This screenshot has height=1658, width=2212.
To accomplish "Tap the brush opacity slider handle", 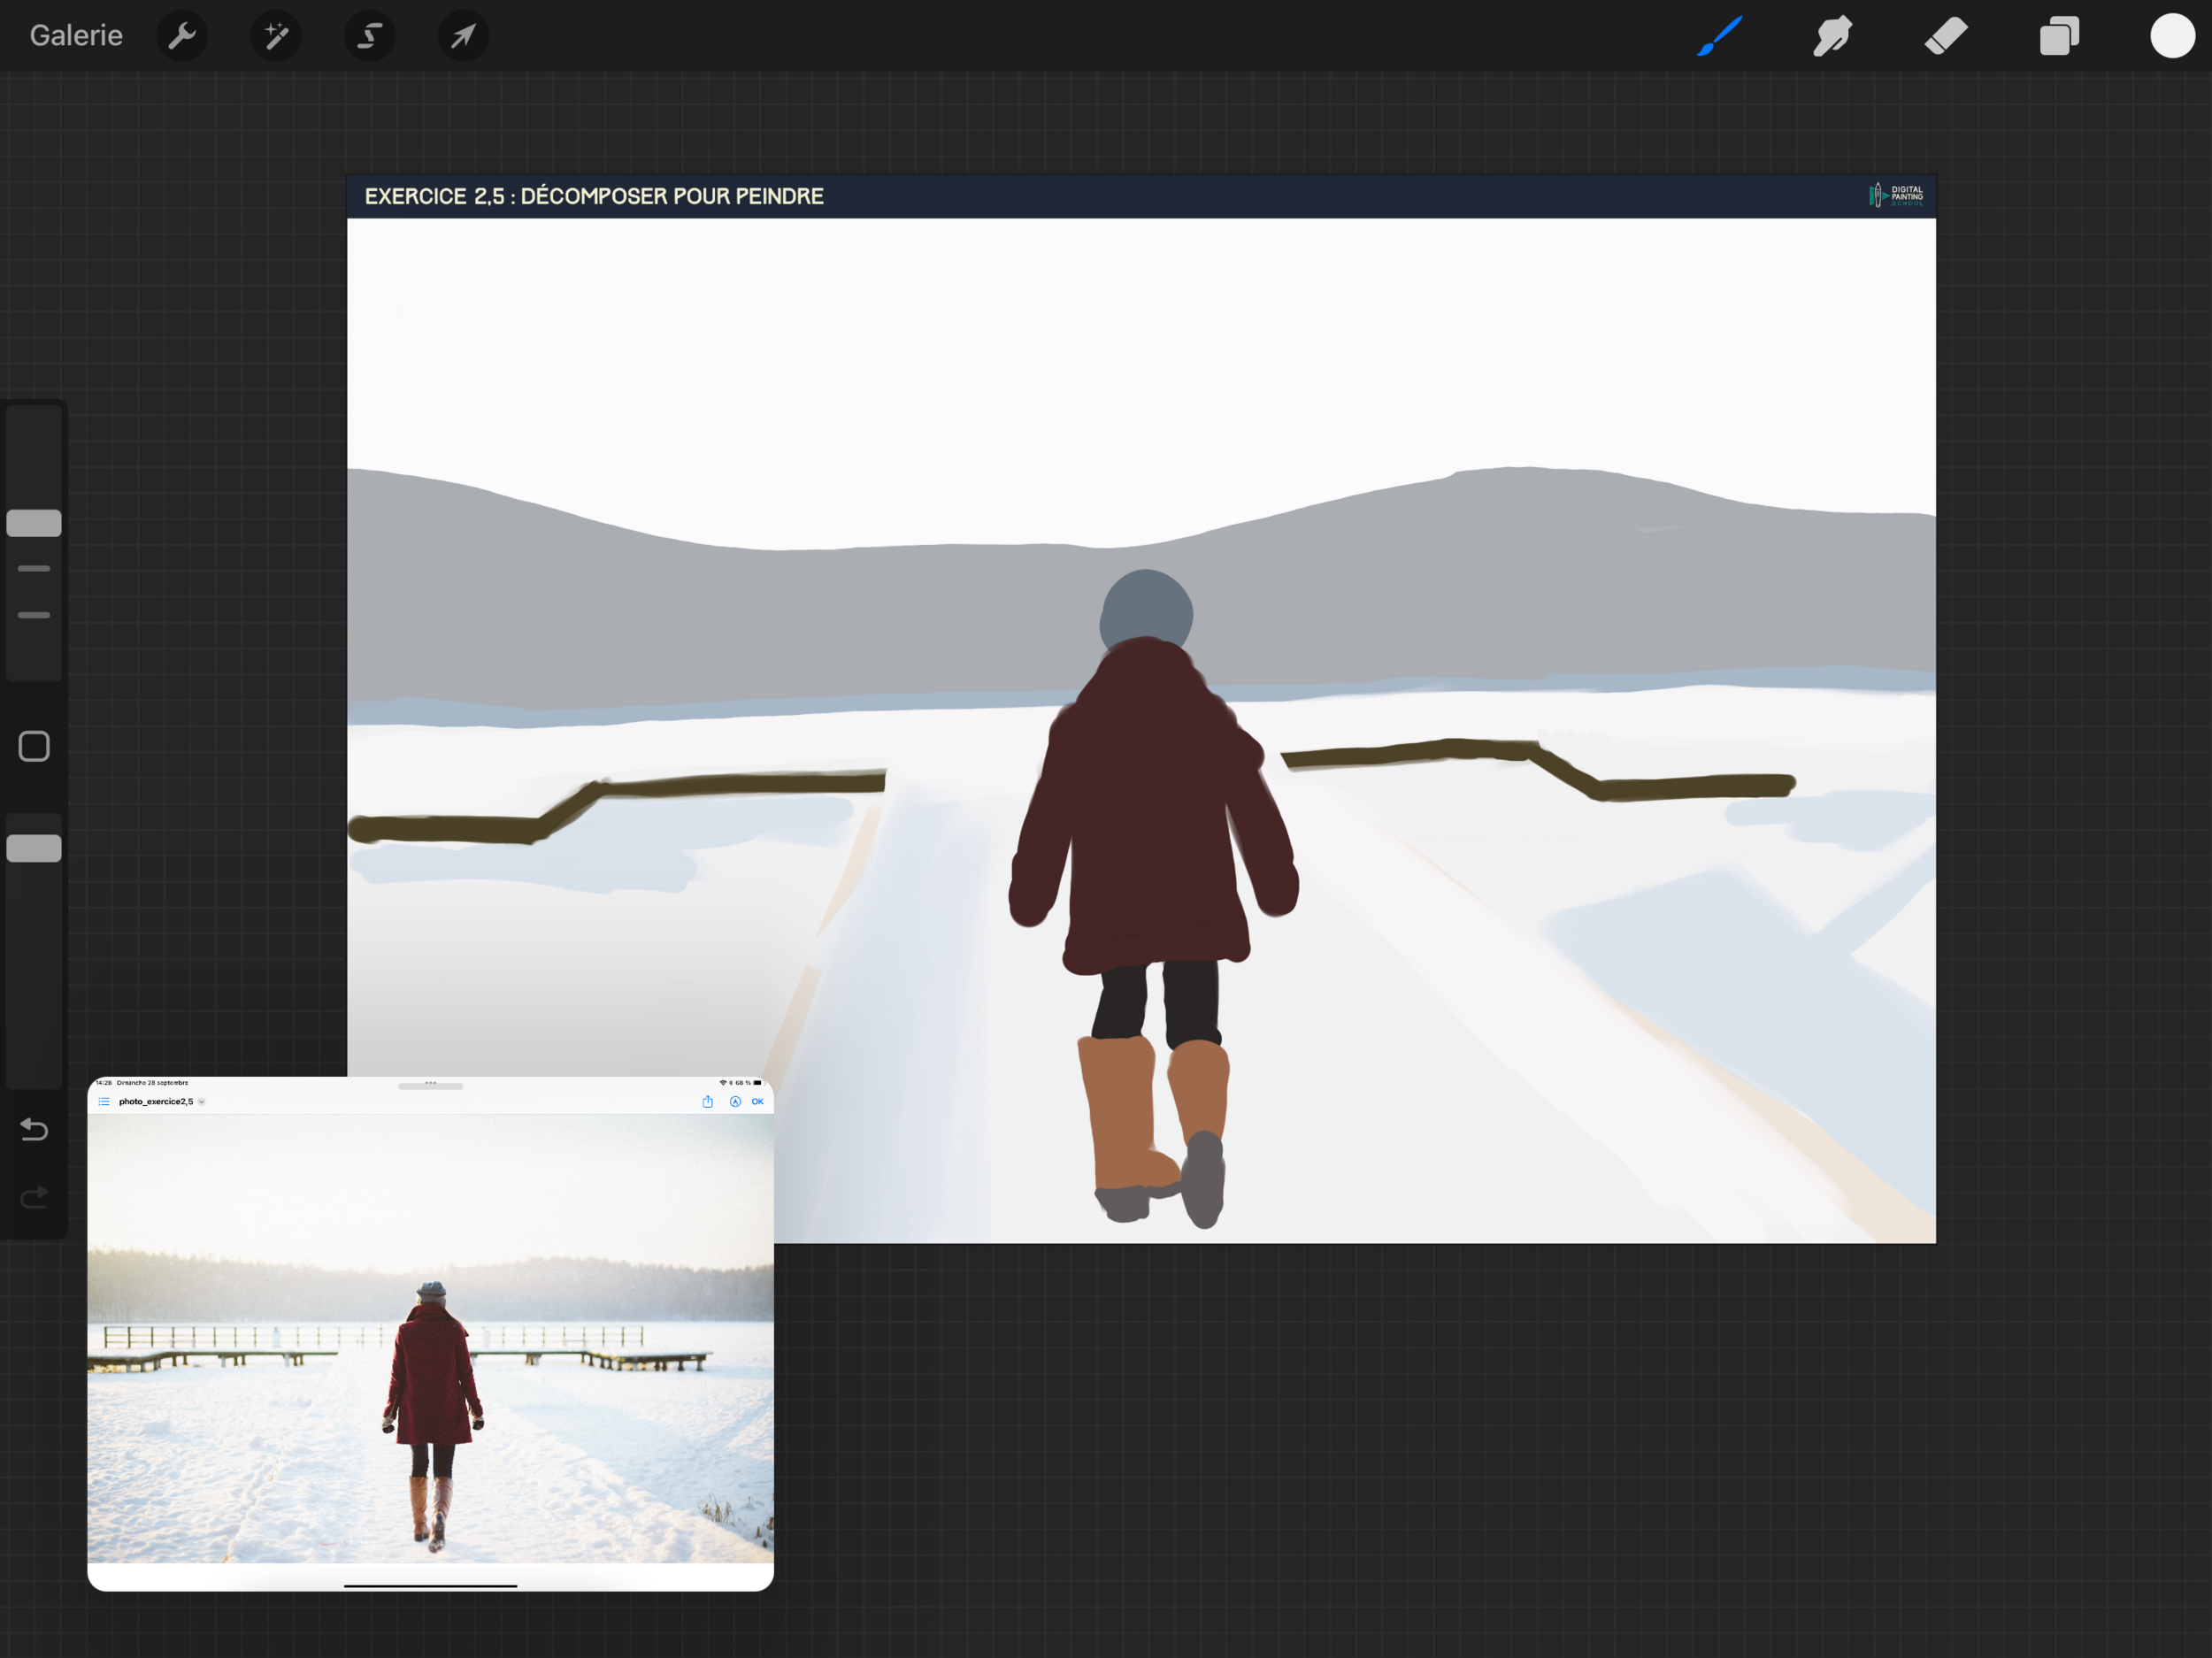I will point(34,848).
